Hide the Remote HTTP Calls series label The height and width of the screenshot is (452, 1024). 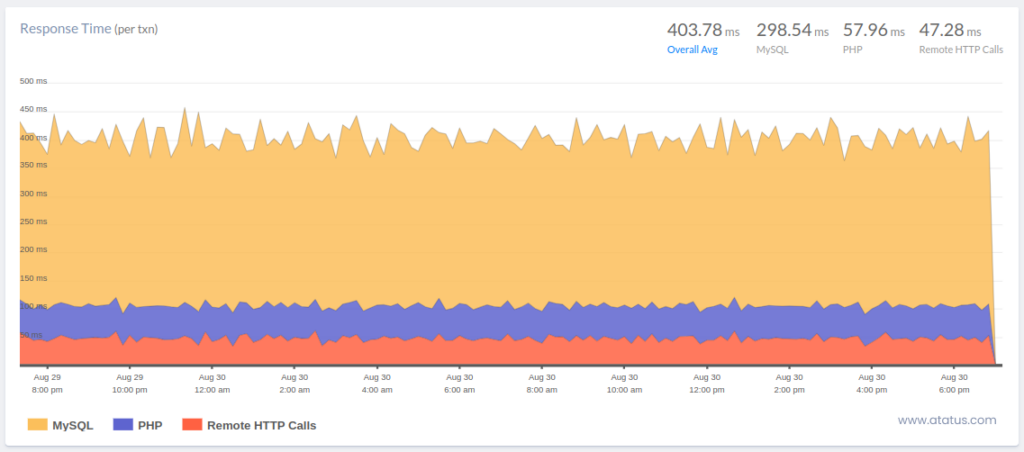261,425
